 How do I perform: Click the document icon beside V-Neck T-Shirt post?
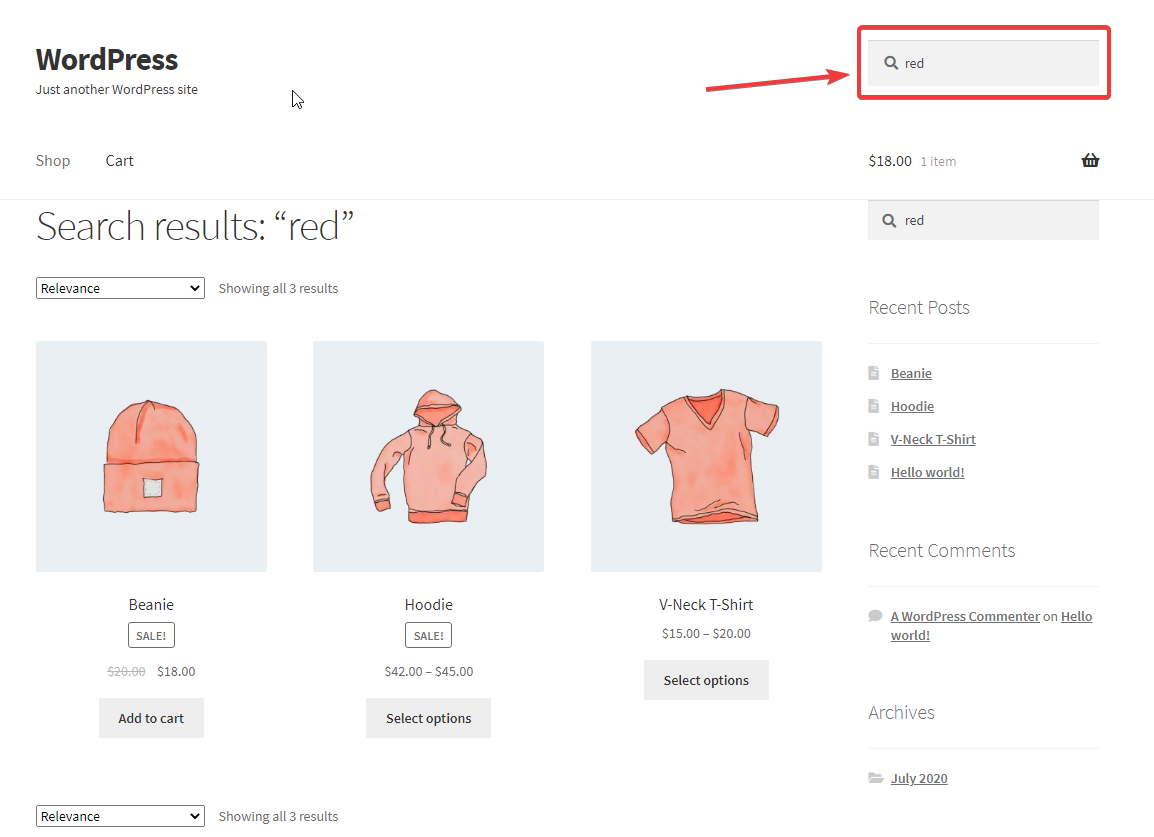(876, 439)
